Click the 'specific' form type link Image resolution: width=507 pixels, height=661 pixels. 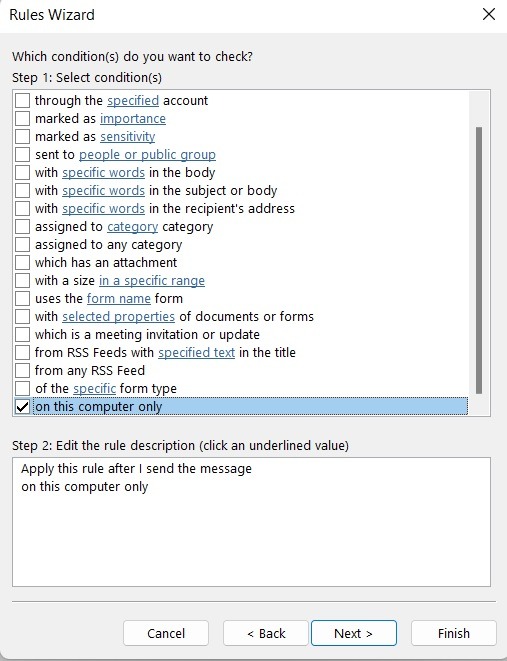pyautogui.click(x=94, y=388)
